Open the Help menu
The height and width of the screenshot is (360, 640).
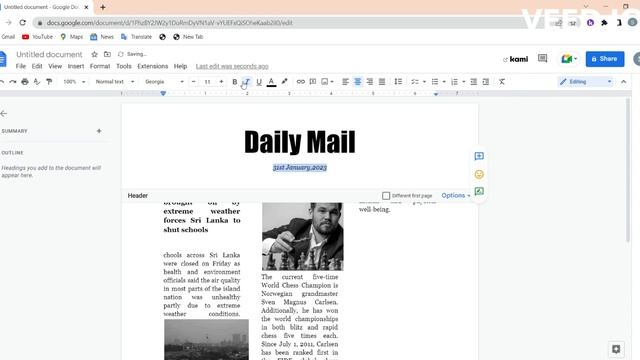click(x=180, y=66)
